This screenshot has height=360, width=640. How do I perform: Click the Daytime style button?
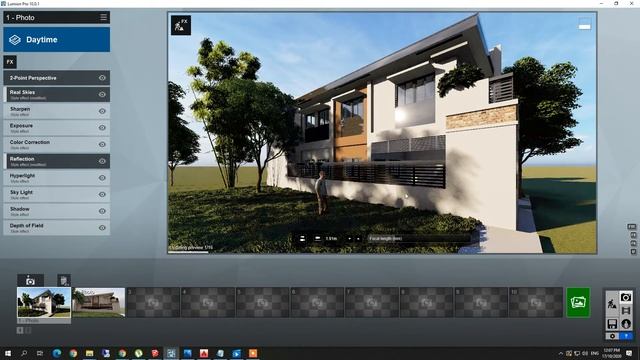tap(57, 40)
